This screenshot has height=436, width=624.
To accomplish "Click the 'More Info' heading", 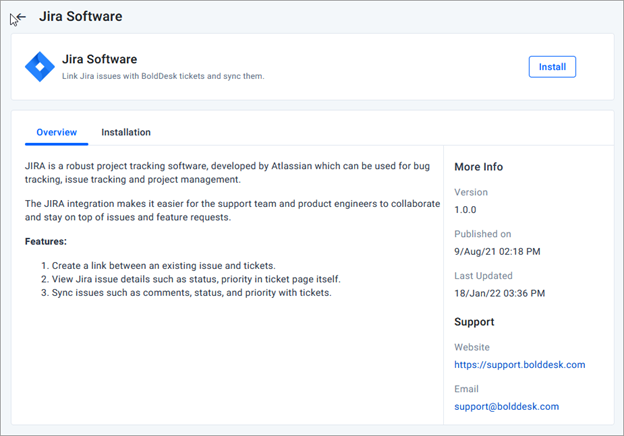I will tap(478, 167).
